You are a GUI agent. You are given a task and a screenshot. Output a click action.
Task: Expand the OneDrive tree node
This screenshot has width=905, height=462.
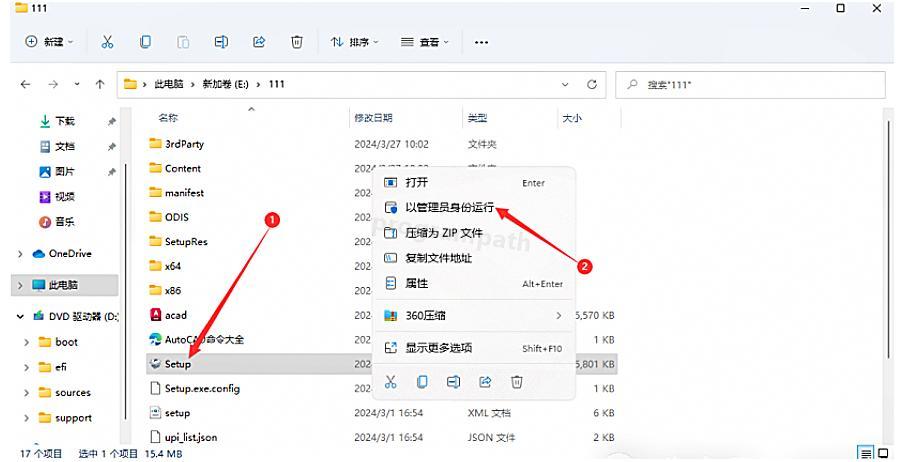point(20,254)
